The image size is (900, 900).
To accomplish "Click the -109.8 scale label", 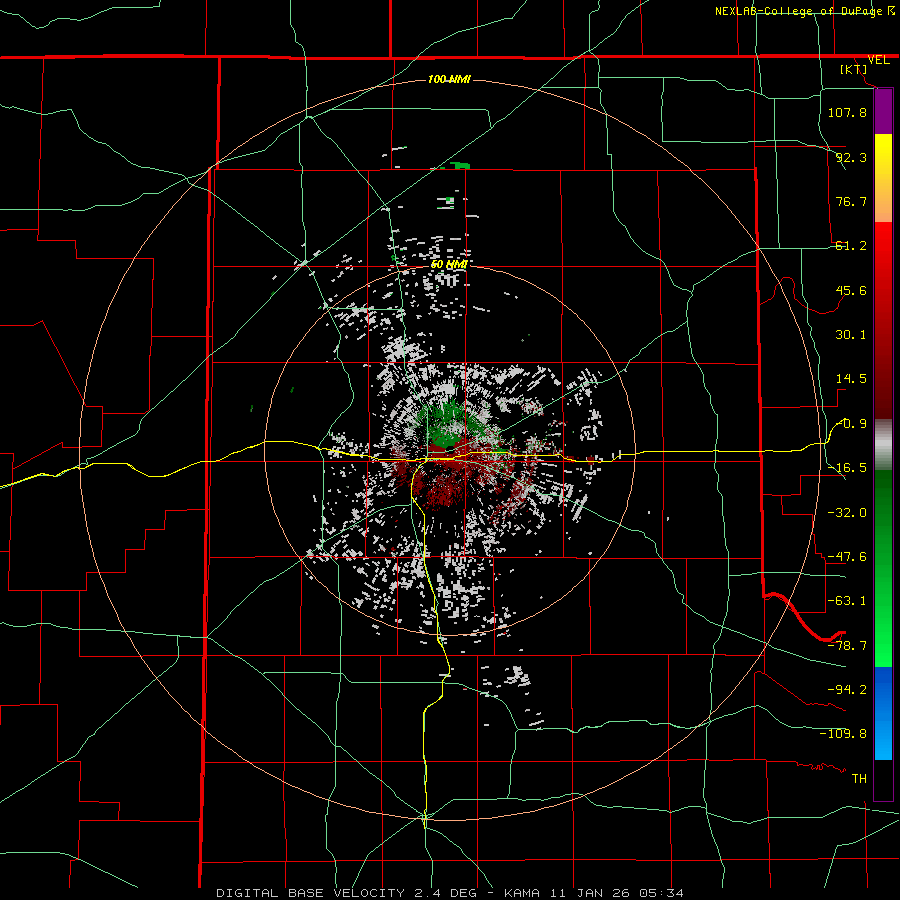I will click(x=843, y=734).
